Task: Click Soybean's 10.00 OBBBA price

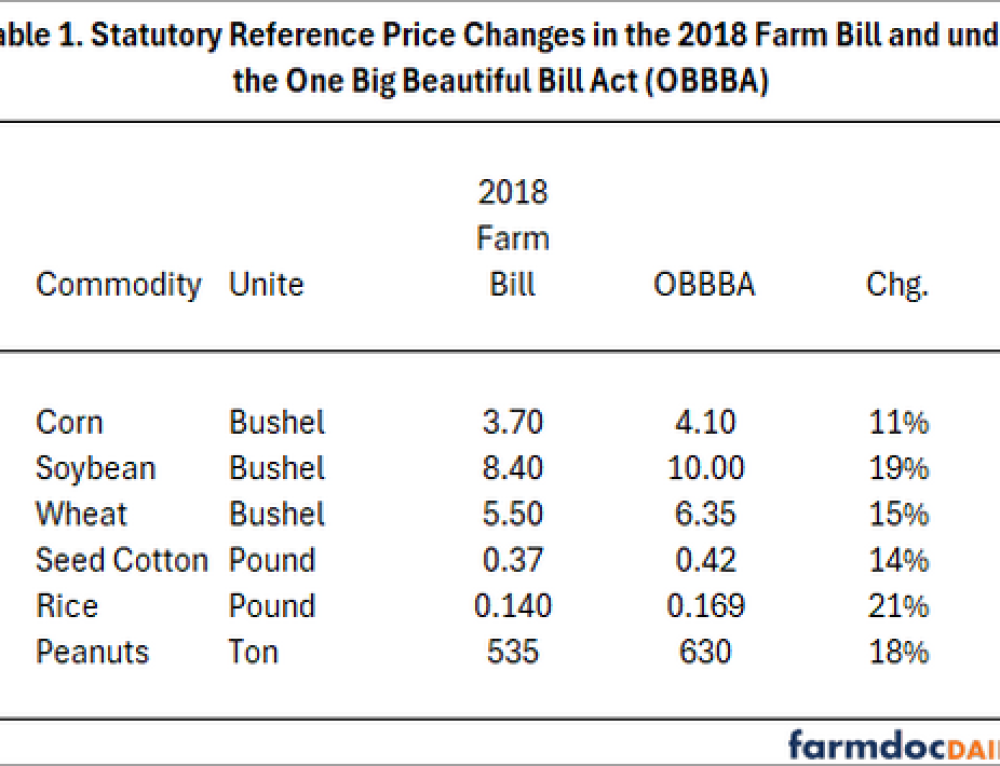Action: (x=705, y=468)
